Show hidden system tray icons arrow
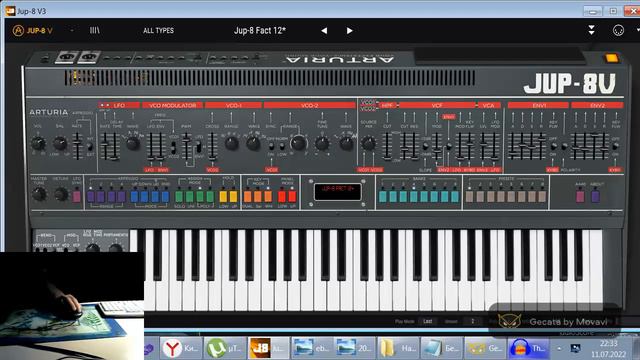 point(559,348)
